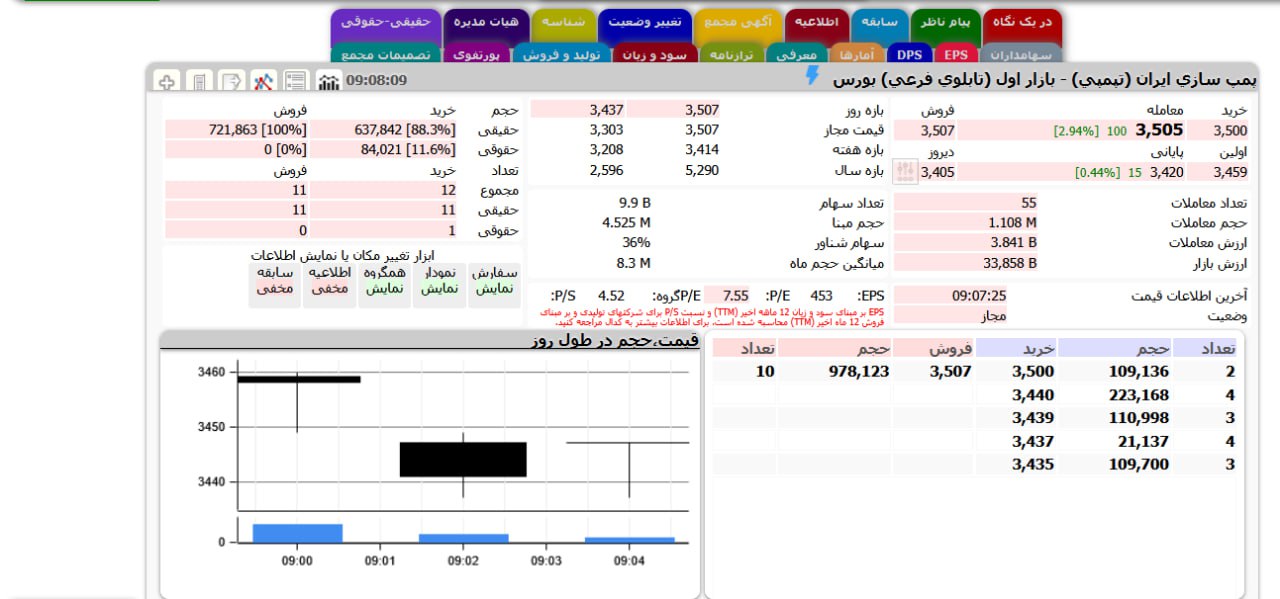This screenshot has width=1280, height=599.
Task: Select the 3,437 bid row in the depth table
Action: click(x=1032, y=441)
